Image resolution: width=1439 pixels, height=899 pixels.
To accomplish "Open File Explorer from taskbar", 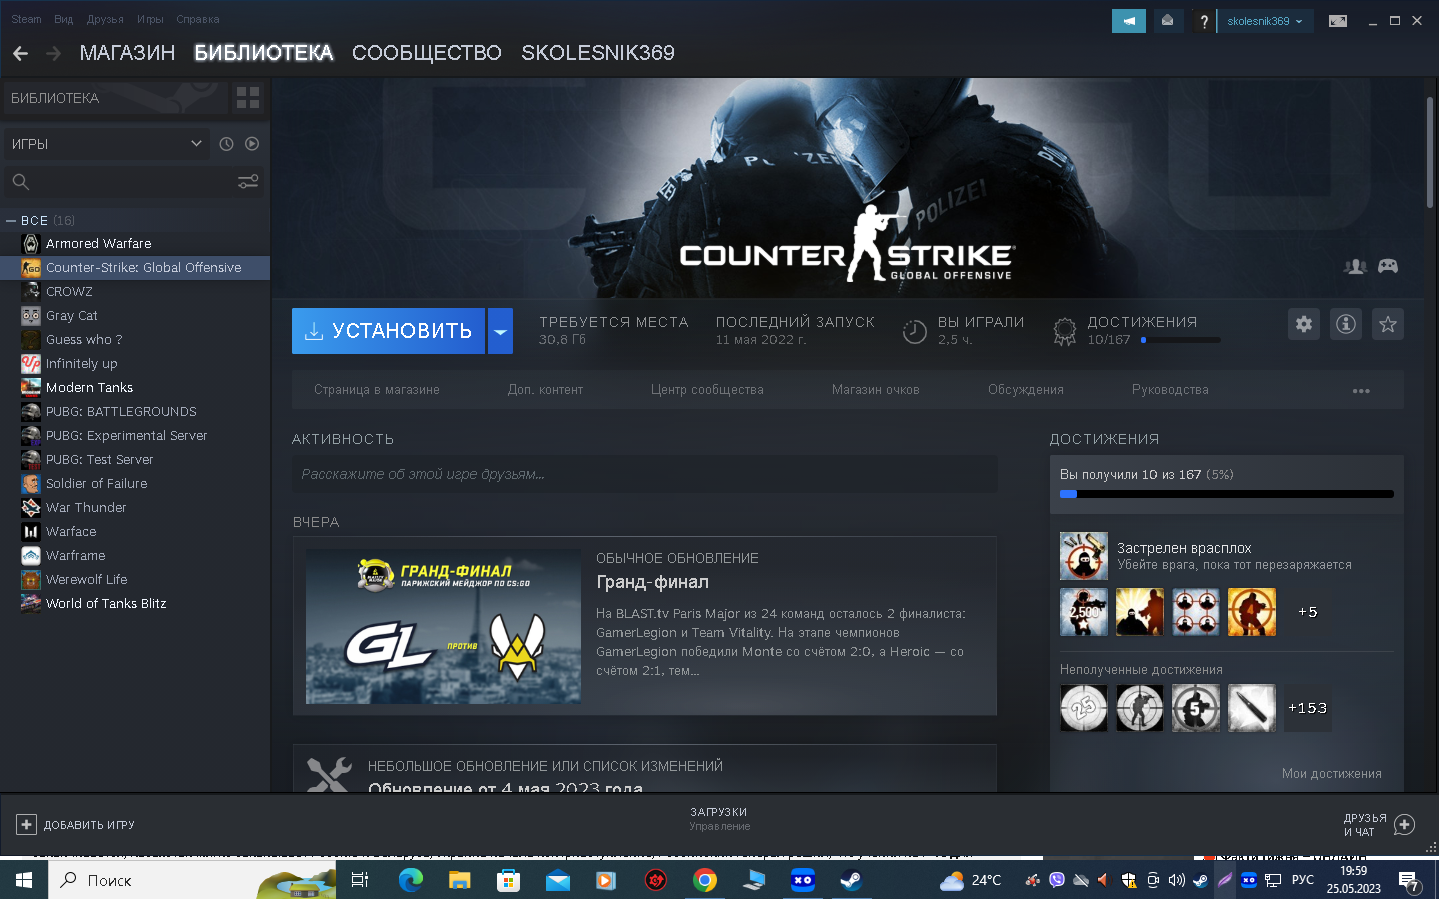I will (459, 880).
